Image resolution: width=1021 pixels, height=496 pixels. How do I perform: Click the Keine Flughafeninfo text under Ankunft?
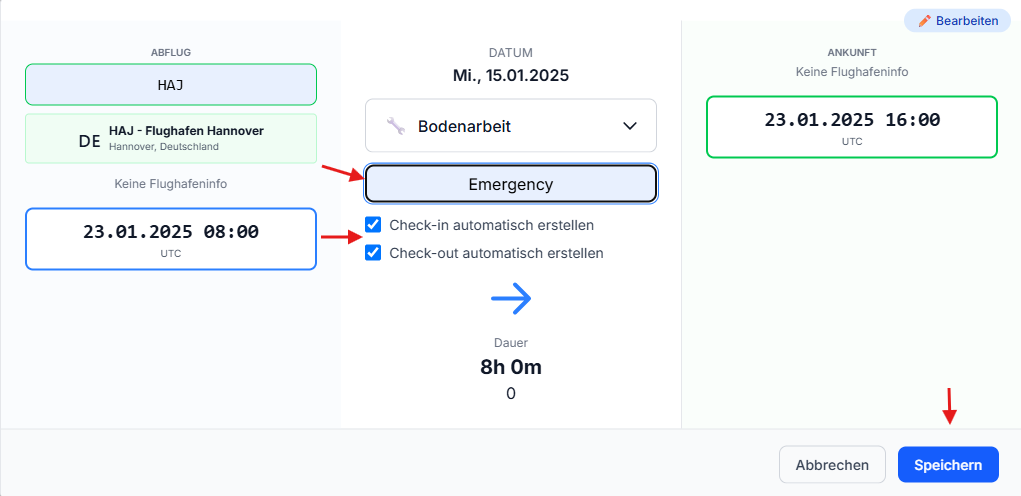(x=852, y=72)
